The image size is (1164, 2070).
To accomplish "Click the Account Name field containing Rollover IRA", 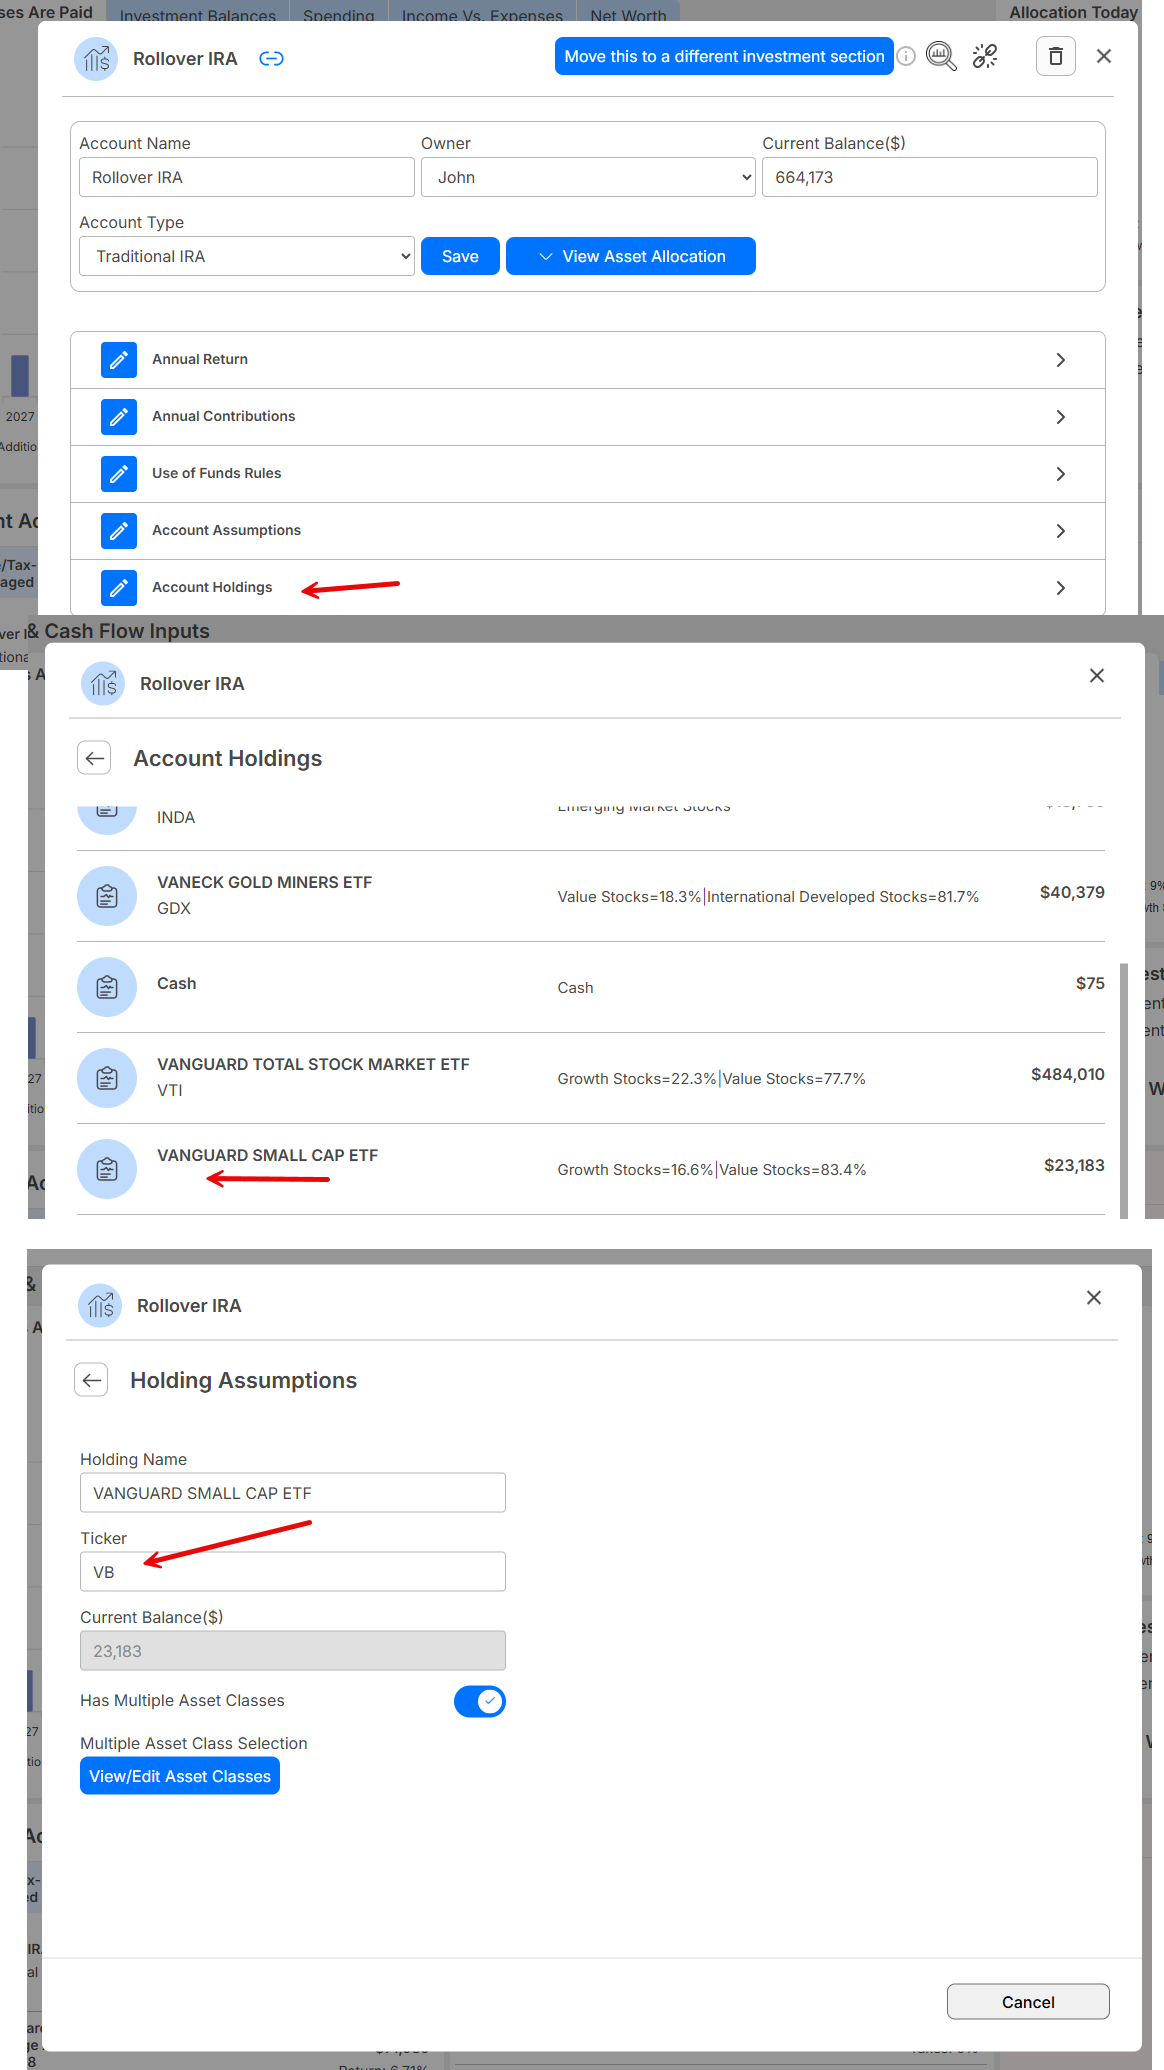I will point(247,177).
